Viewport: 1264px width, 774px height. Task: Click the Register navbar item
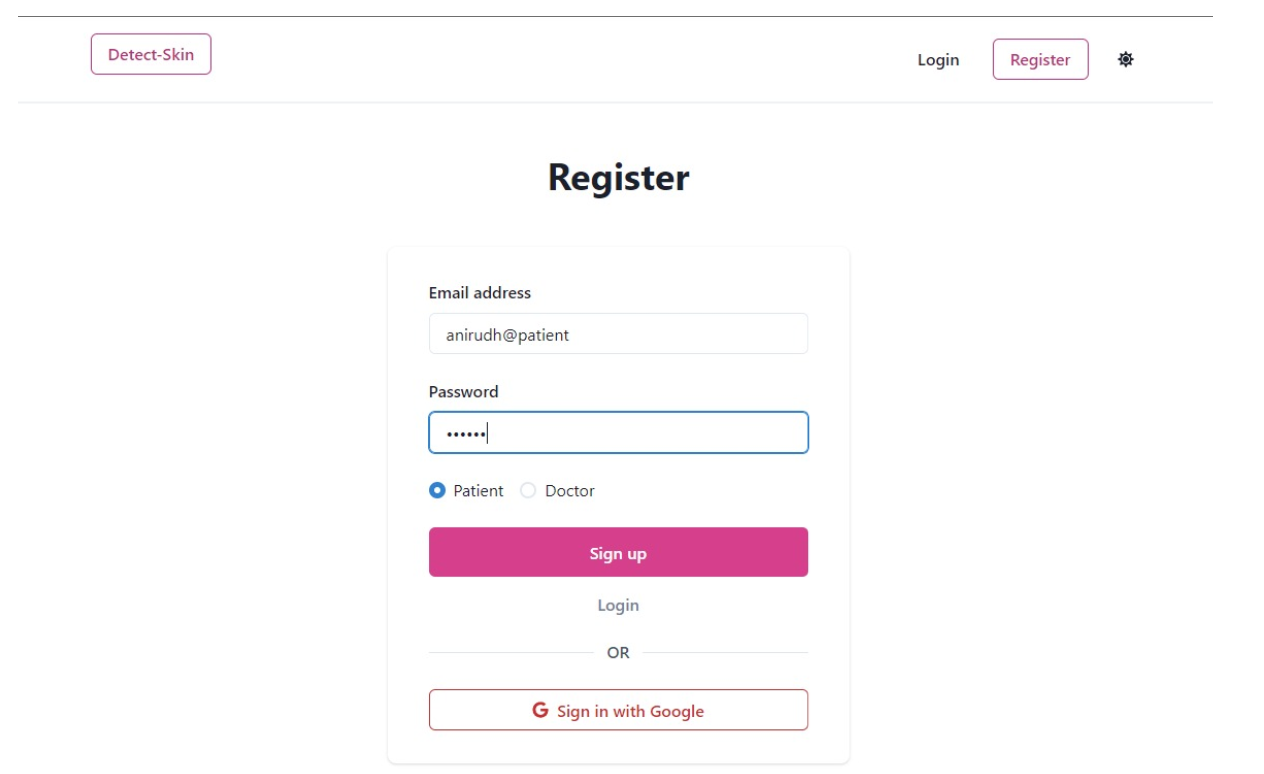(x=1040, y=60)
